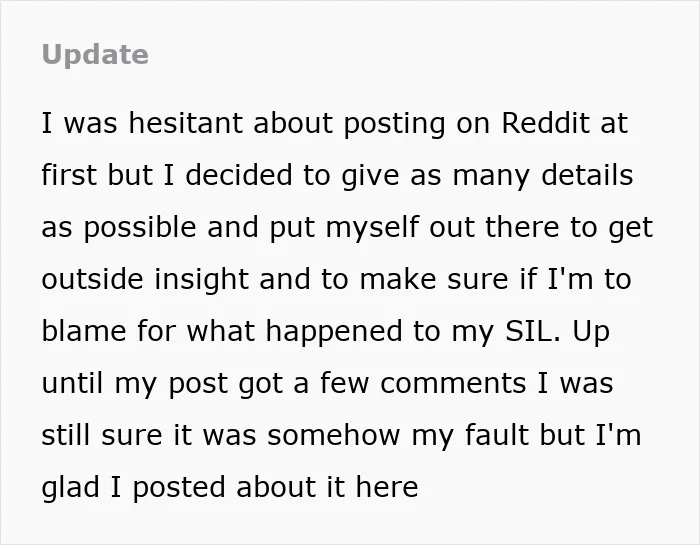700x545 pixels.
Task: Place cursor on the word "somehow"
Action: 333,434
